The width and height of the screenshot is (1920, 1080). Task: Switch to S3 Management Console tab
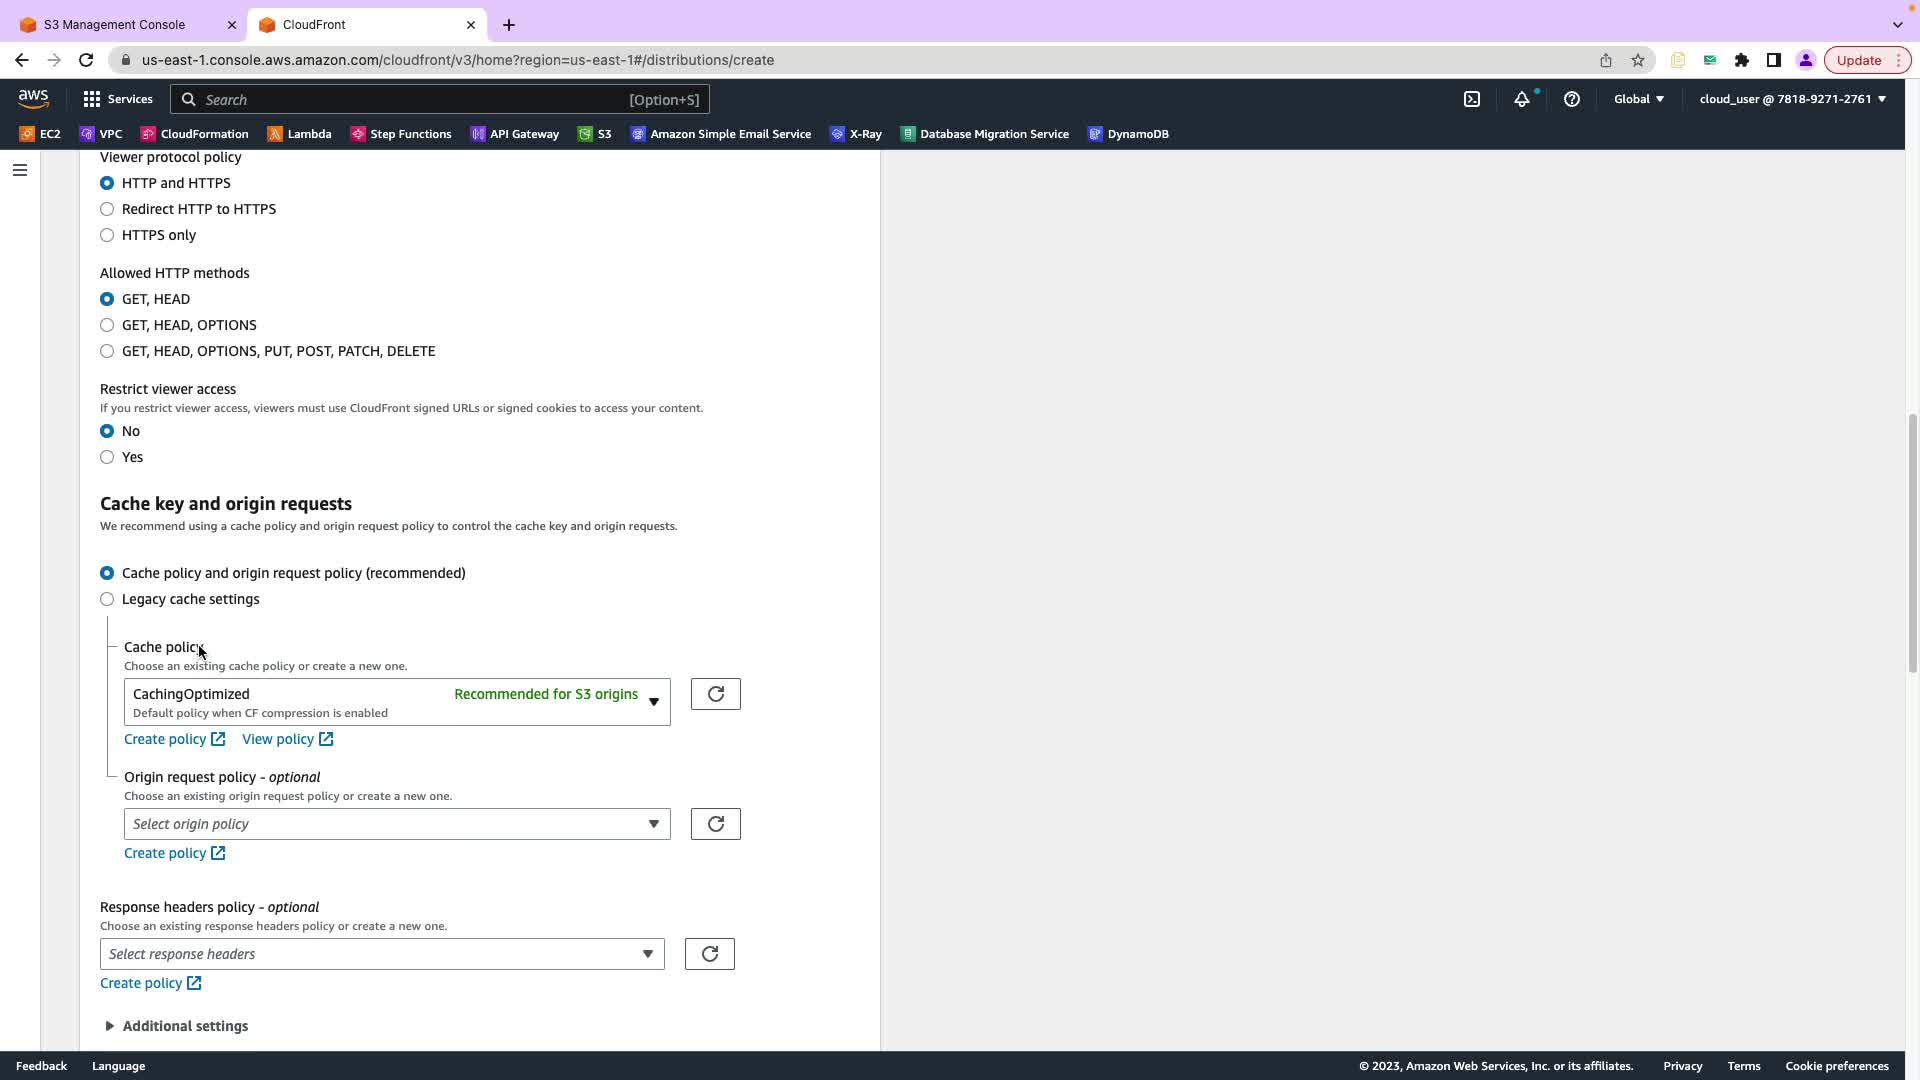pyautogui.click(x=114, y=24)
